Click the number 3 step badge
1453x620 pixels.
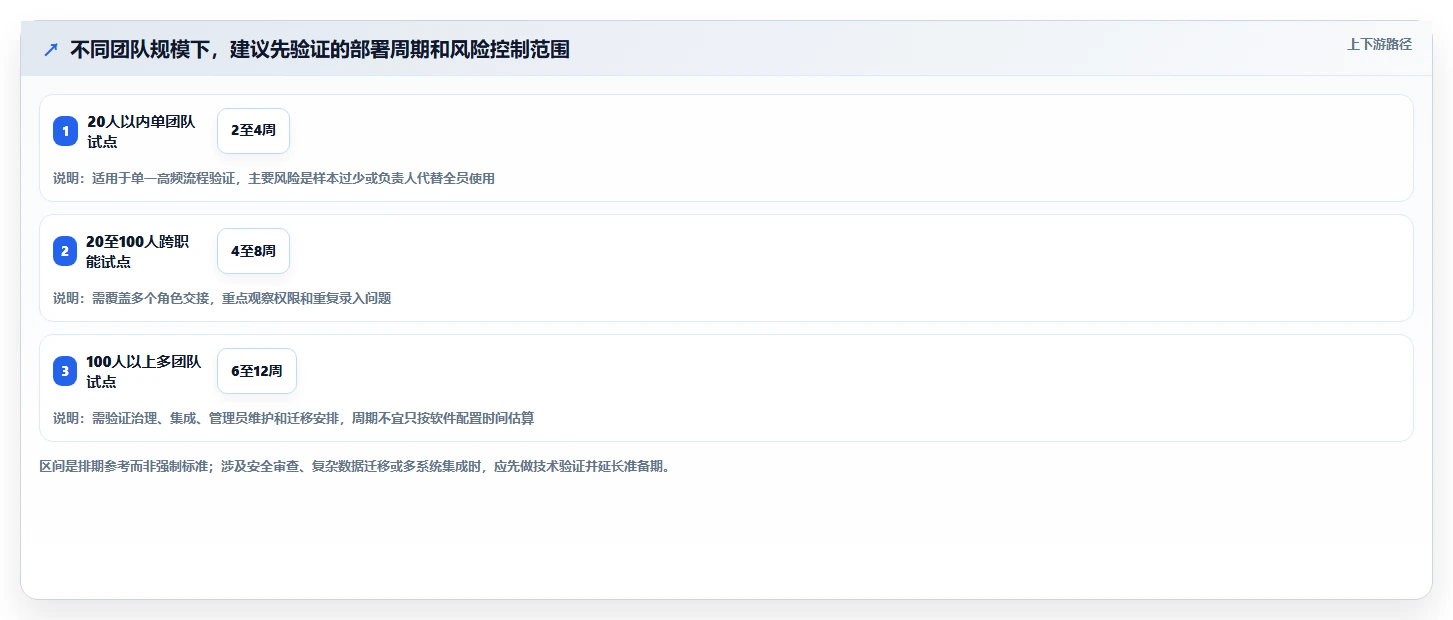(x=65, y=371)
